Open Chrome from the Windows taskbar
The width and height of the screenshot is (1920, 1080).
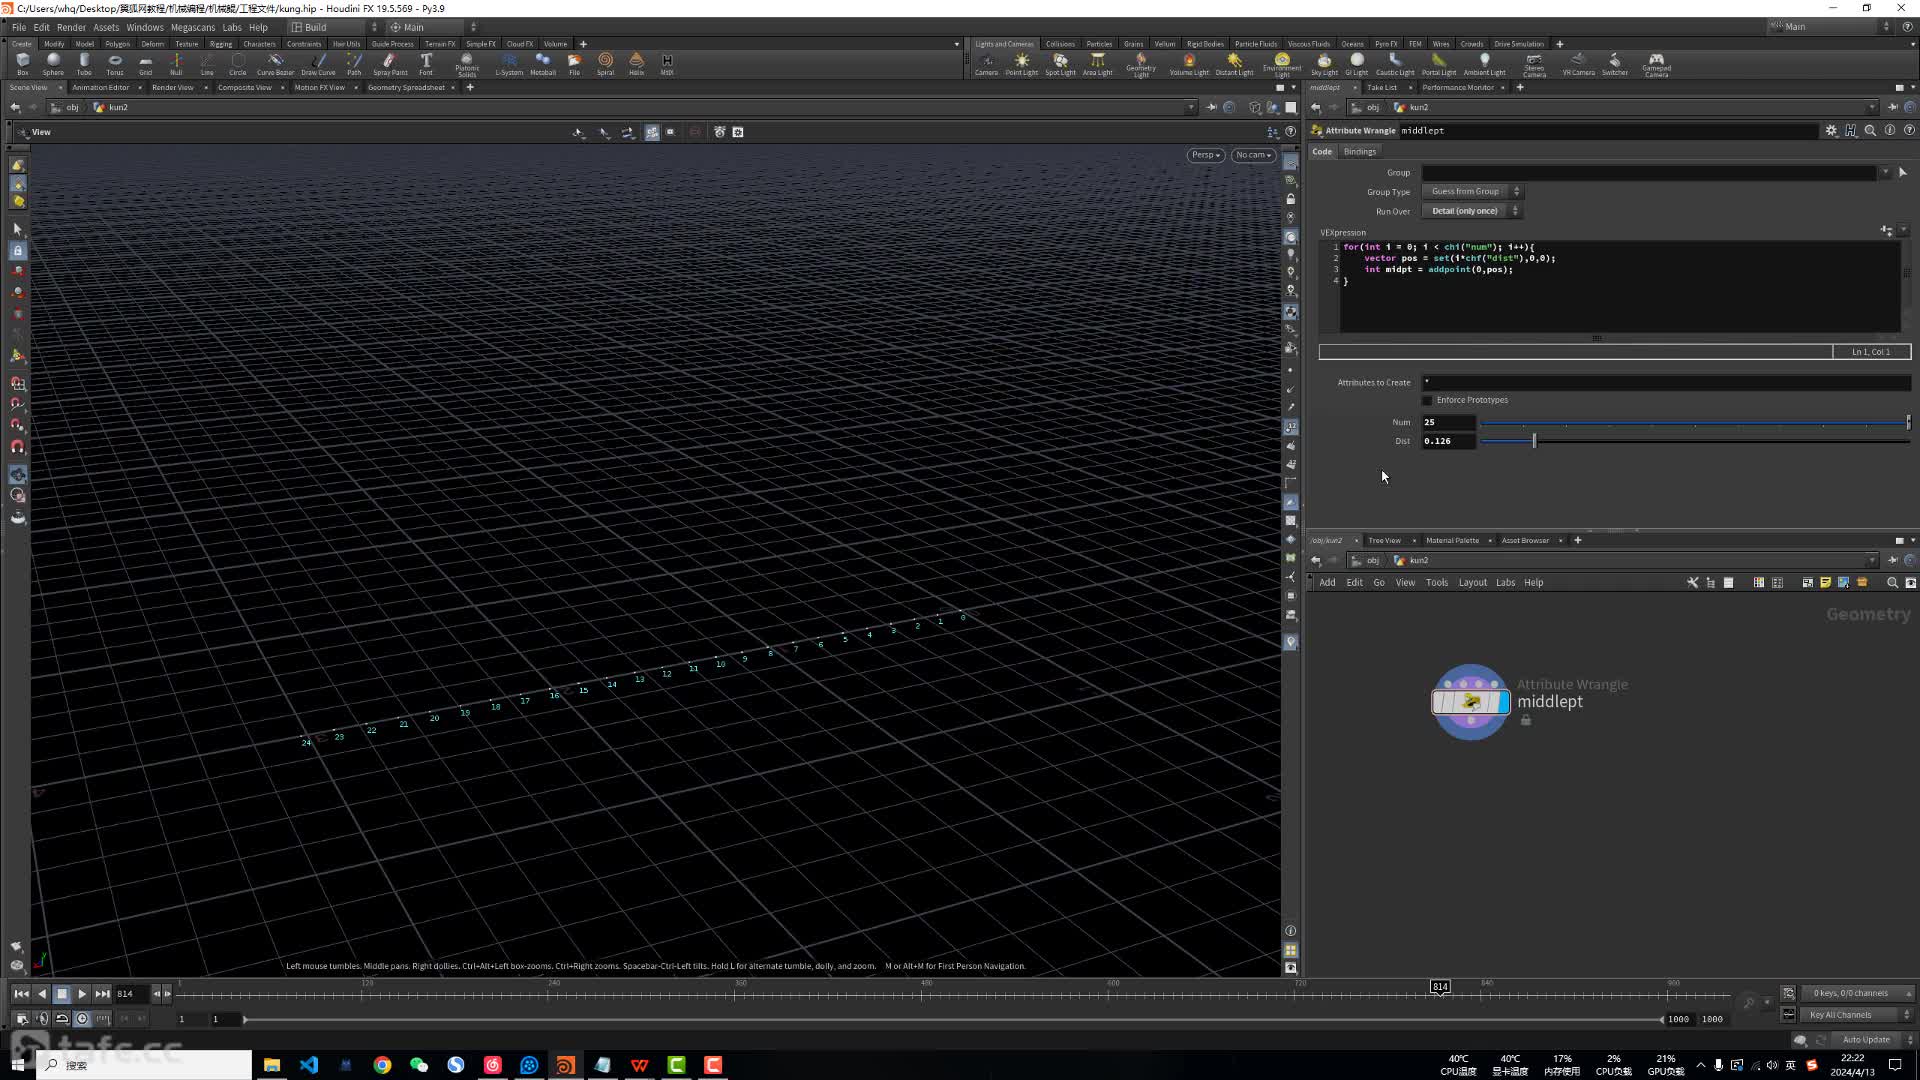(382, 1065)
